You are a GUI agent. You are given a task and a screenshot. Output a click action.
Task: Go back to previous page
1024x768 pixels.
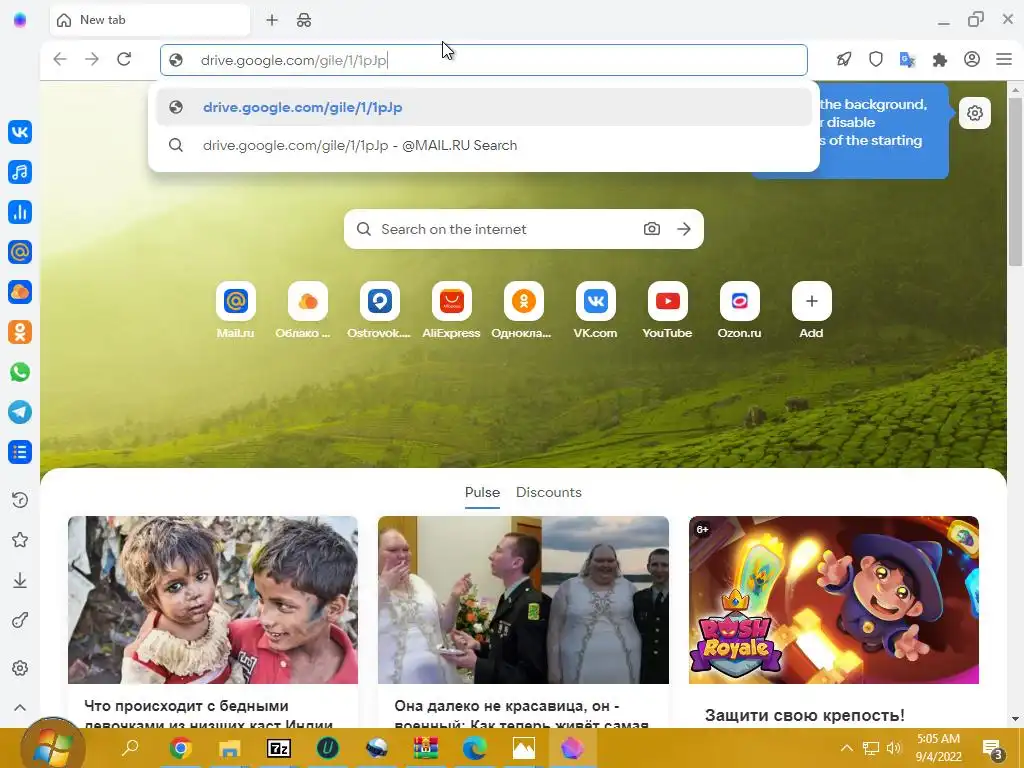[x=60, y=59]
